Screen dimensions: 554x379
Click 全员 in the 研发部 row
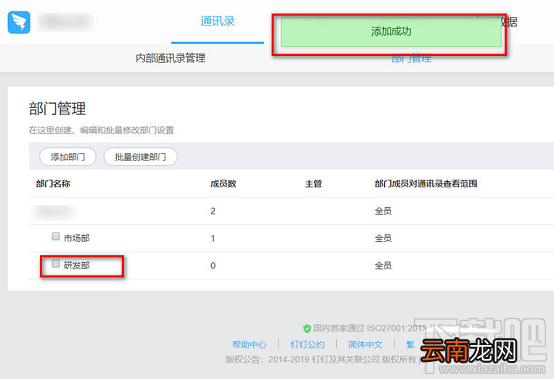click(x=383, y=266)
